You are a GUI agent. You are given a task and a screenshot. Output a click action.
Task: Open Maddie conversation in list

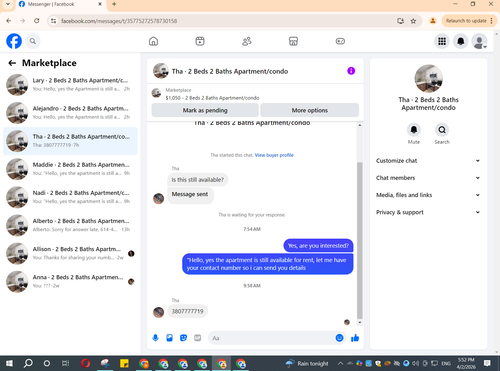(70, 169)
